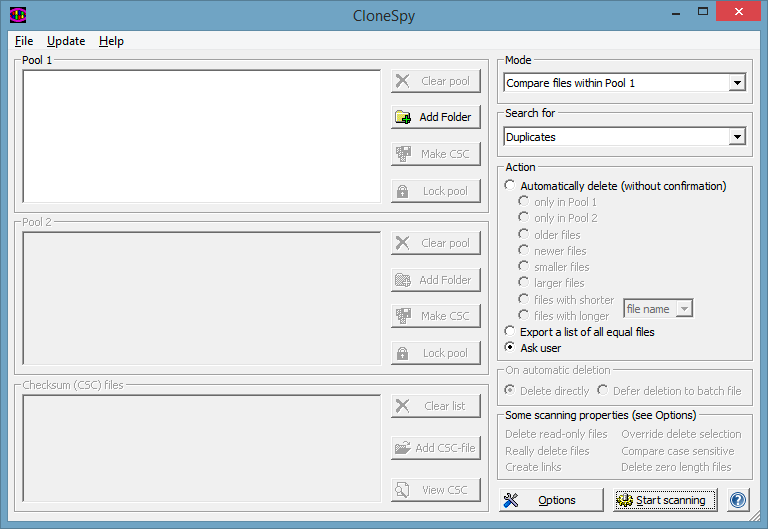Image resolution: width=768 pixels, height=529 pixels.
Task: Click the View CSC button
Action: (435, 490)
